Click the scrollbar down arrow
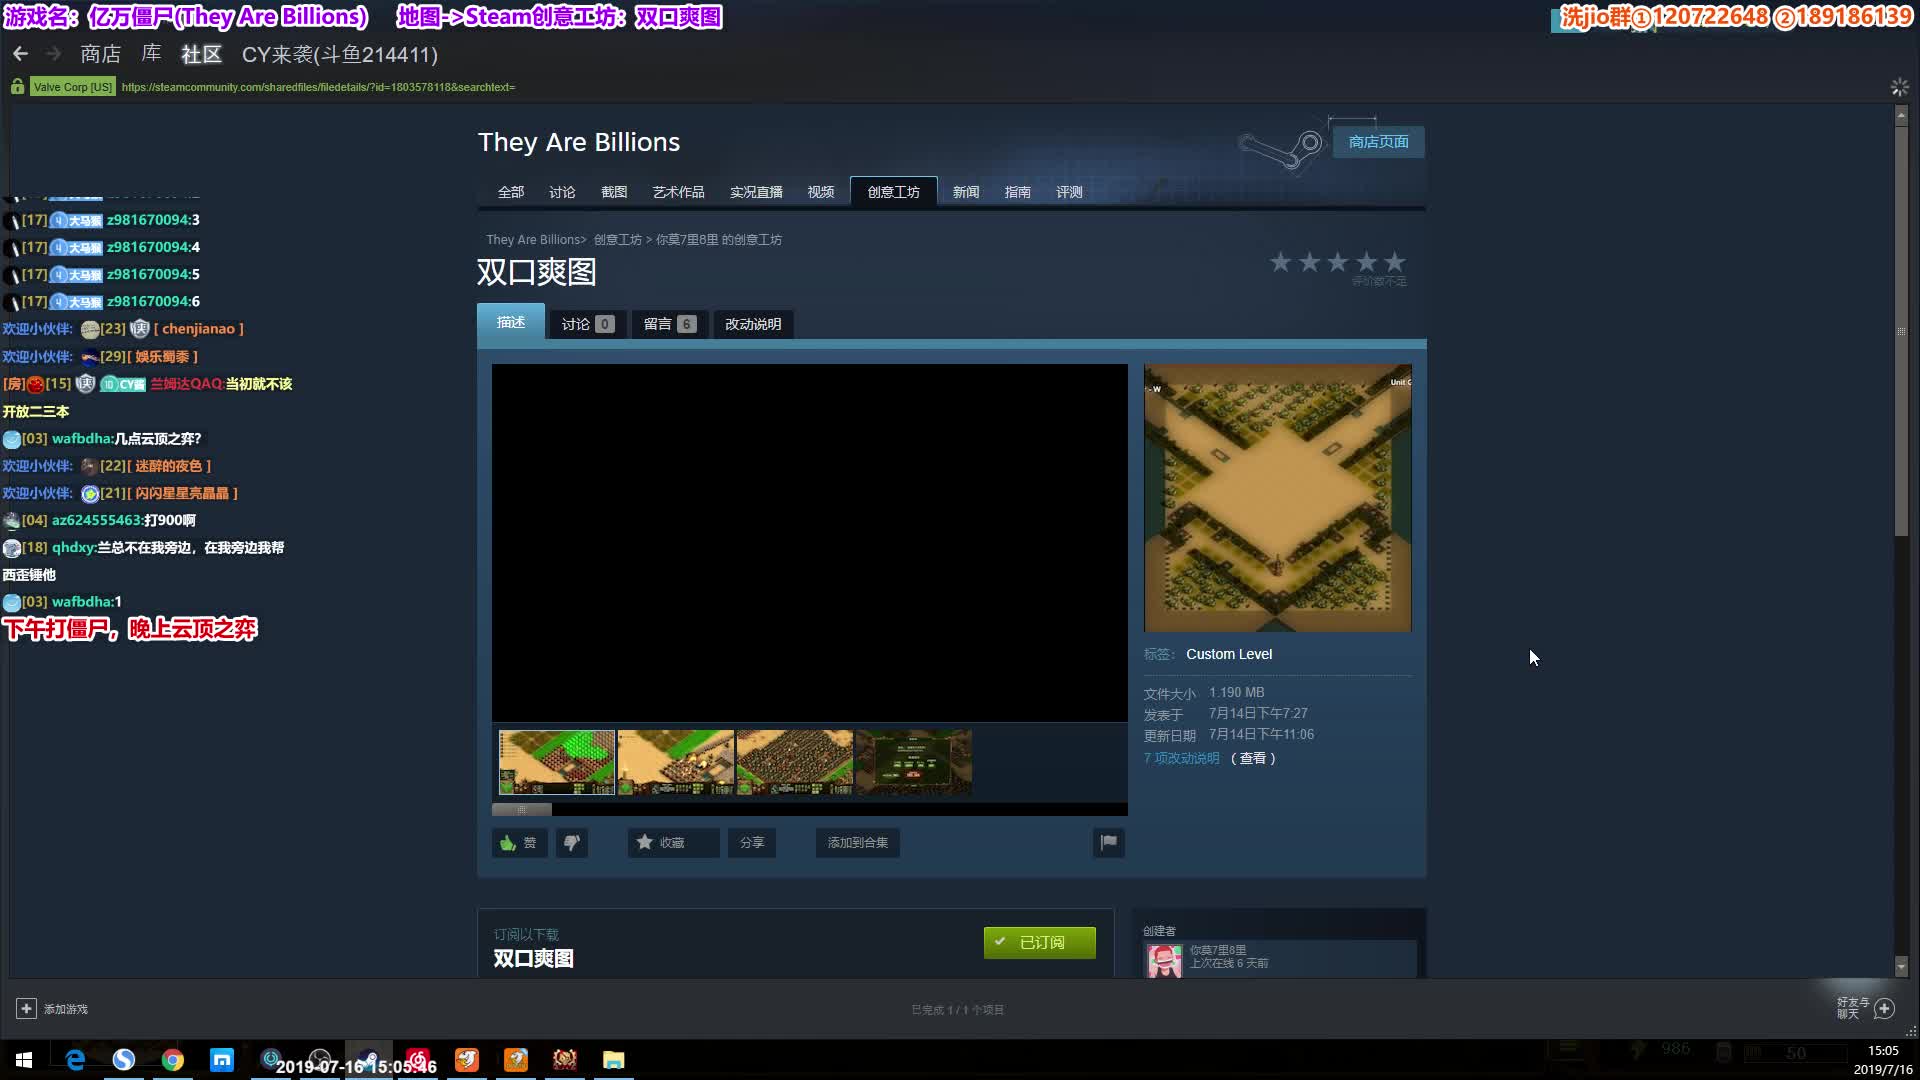The height and width of the screenshot is (1080, 1920). (x=1901, y=967)
